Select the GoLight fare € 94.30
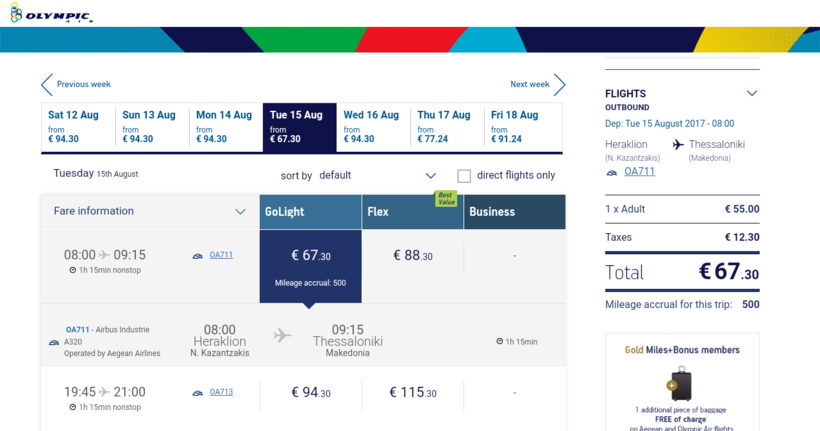 point(310,393)
